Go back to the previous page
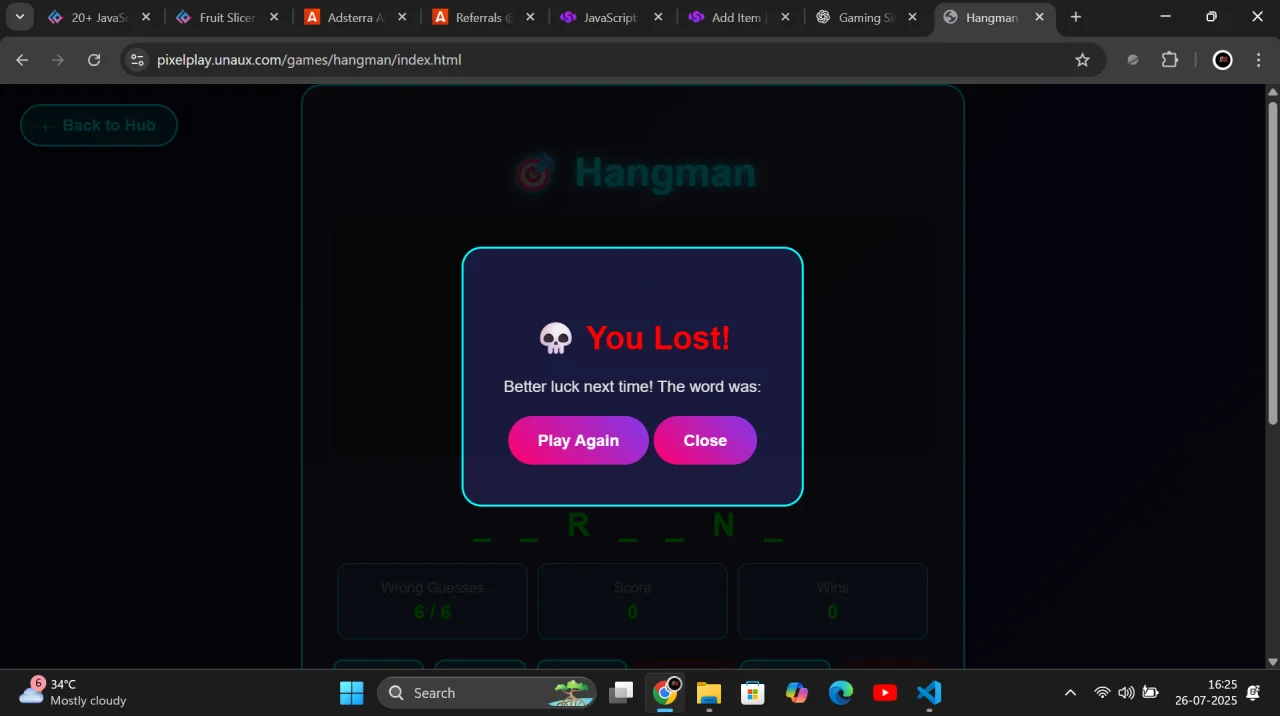This screenshot has height=716, width=1280. tap(22, 60)
